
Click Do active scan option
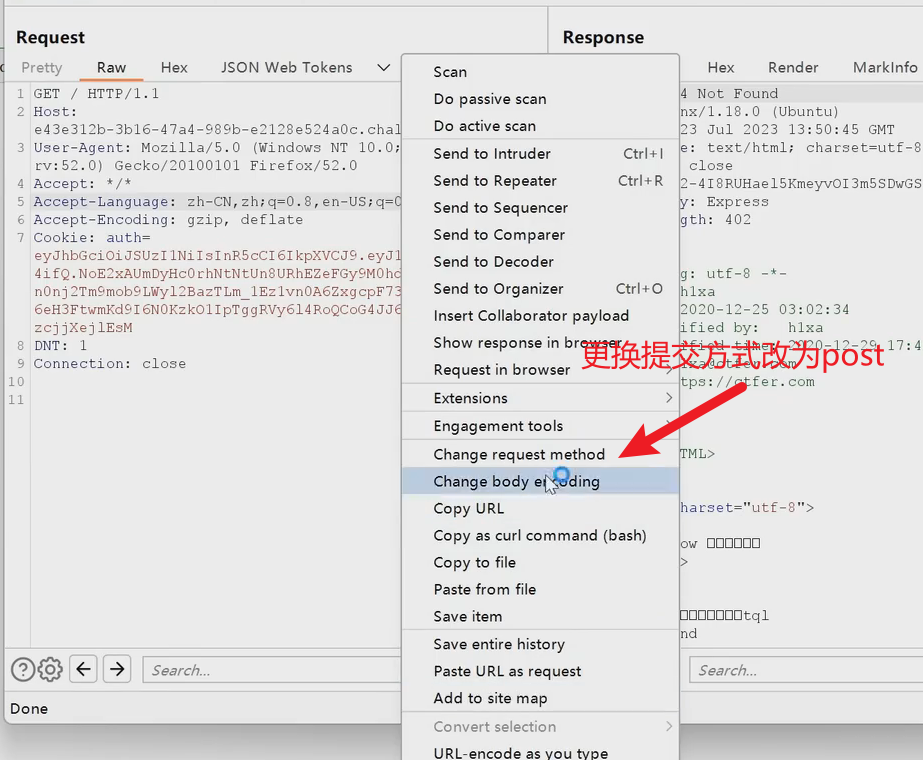pyautogui.click(x=484, y=126)
